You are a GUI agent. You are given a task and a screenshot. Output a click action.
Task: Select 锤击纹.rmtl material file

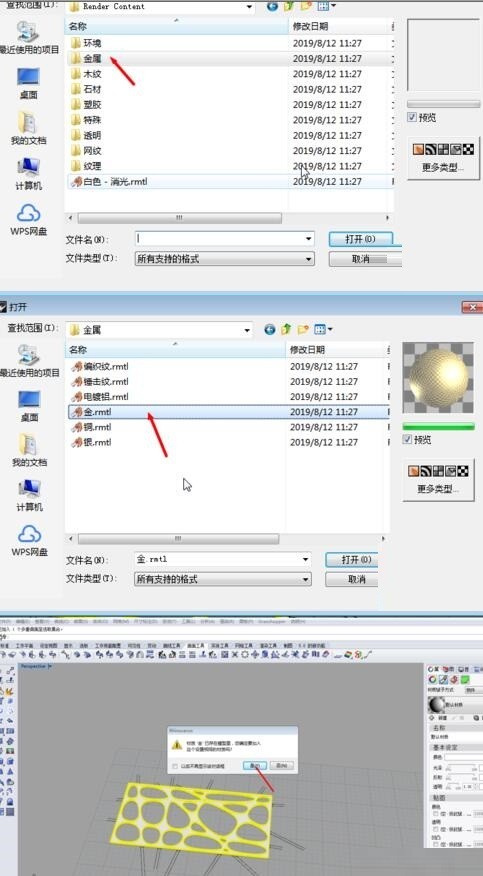pyautogui.click(x=99, y=382)
